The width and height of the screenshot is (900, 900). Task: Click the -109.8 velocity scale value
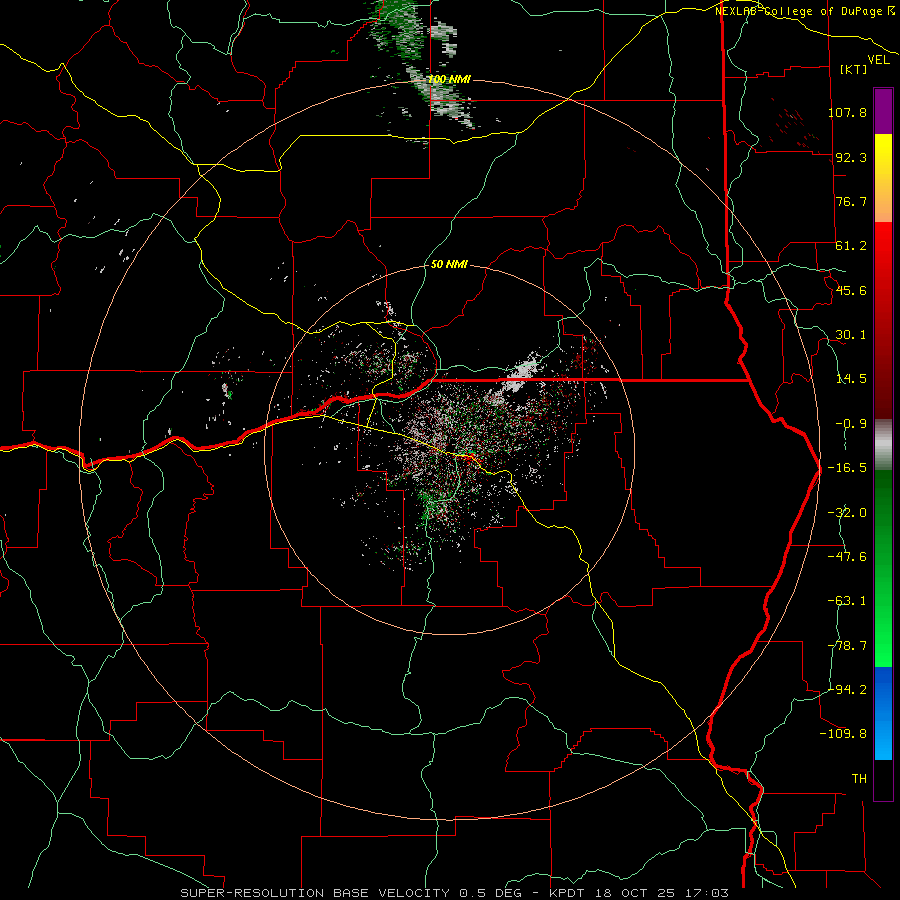pyautogui.click(x=843, y=734)
